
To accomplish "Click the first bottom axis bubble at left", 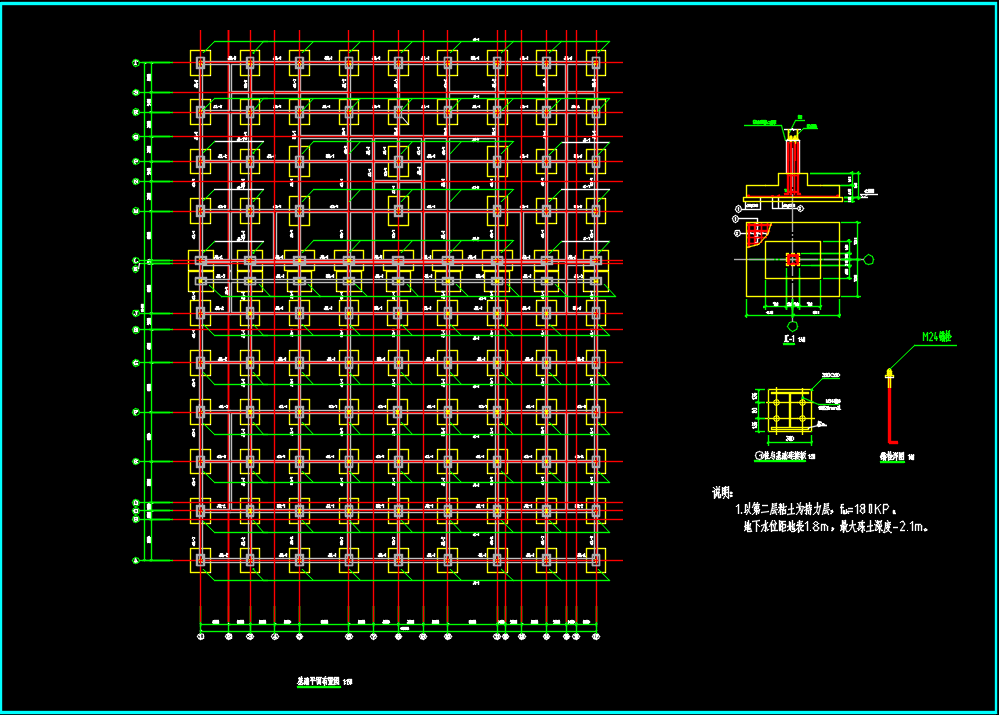I will (x=201, y=635).
